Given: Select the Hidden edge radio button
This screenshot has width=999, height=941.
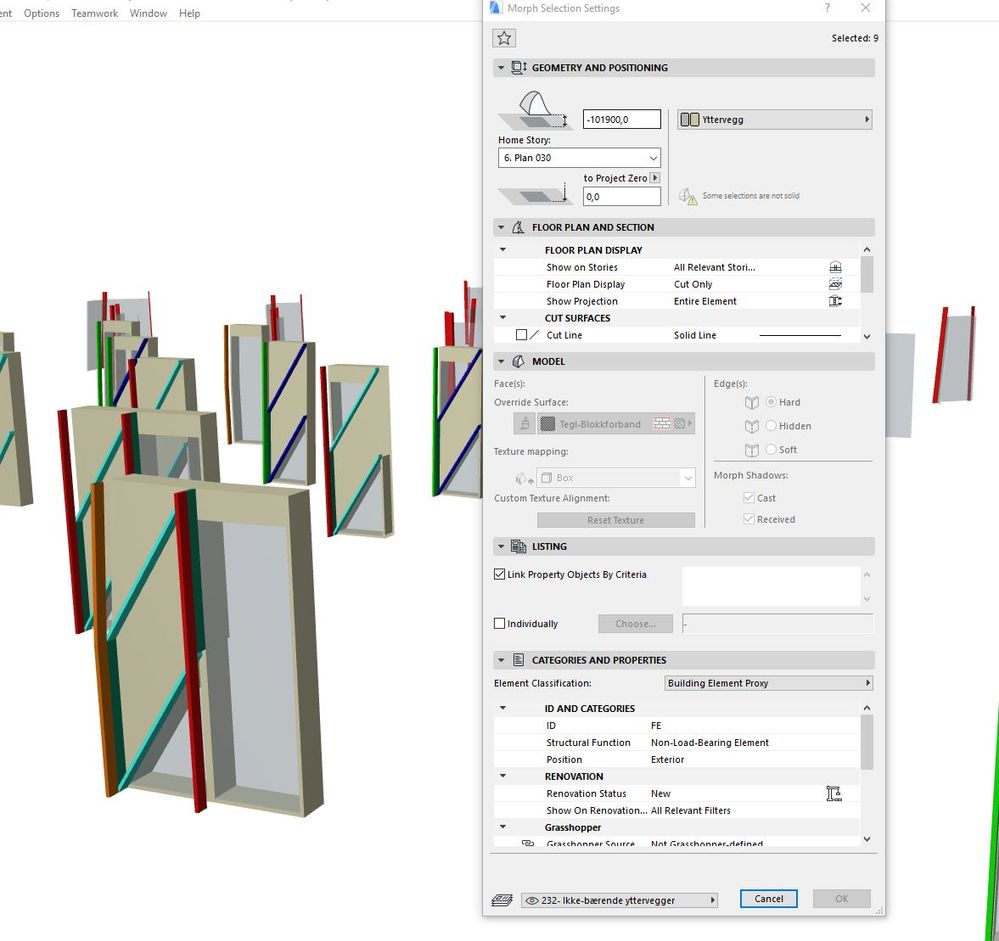Looking at the screenshot, I should (771, 426).
